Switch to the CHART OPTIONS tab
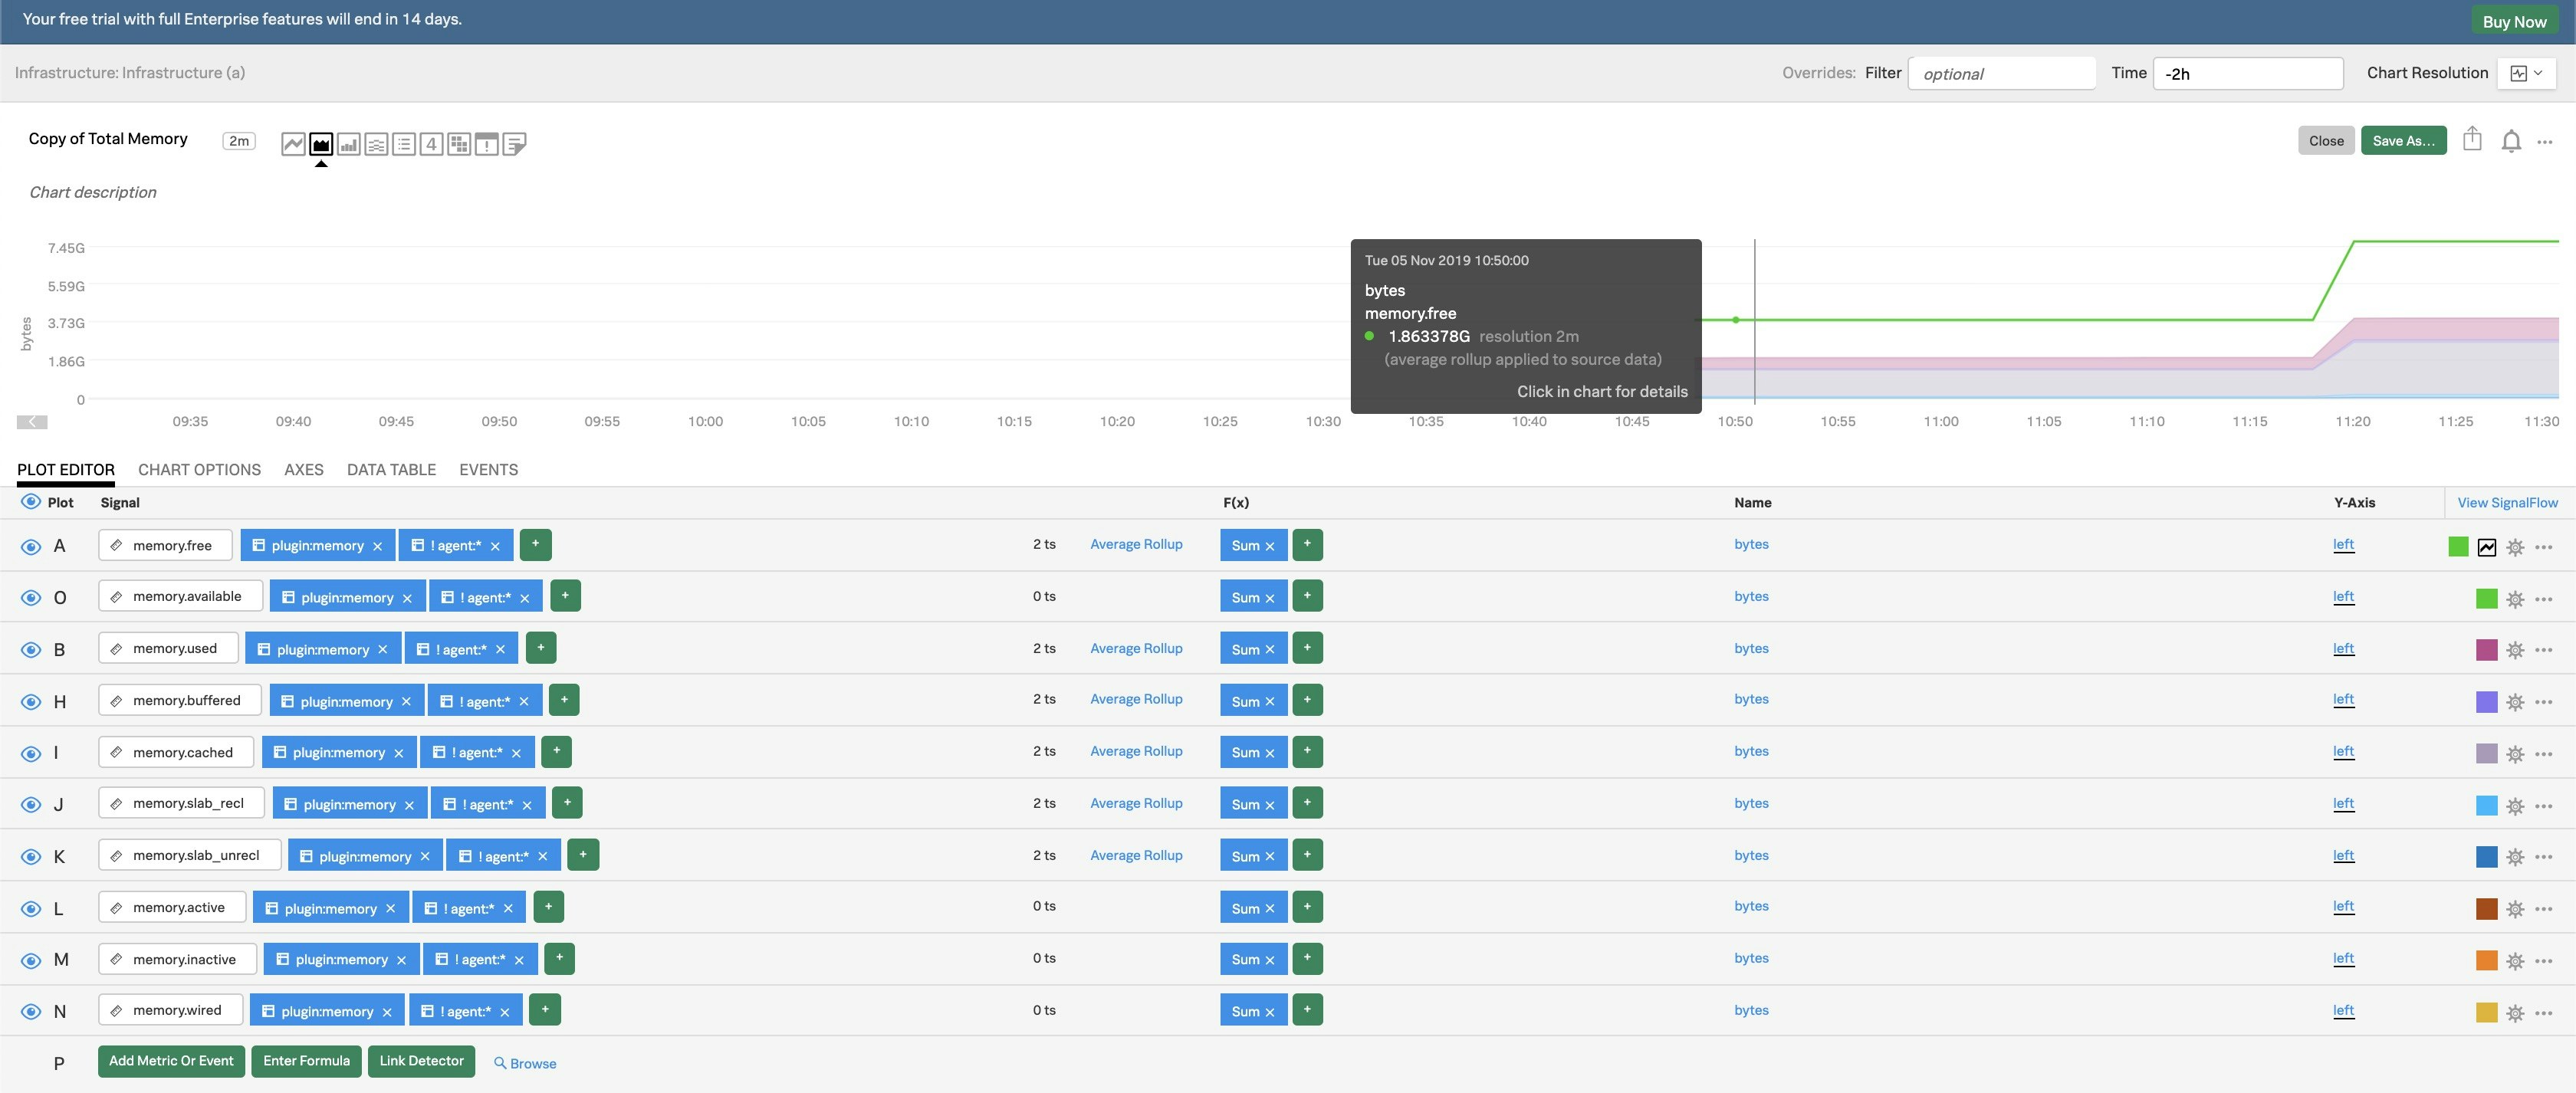 tap(199, 468)
